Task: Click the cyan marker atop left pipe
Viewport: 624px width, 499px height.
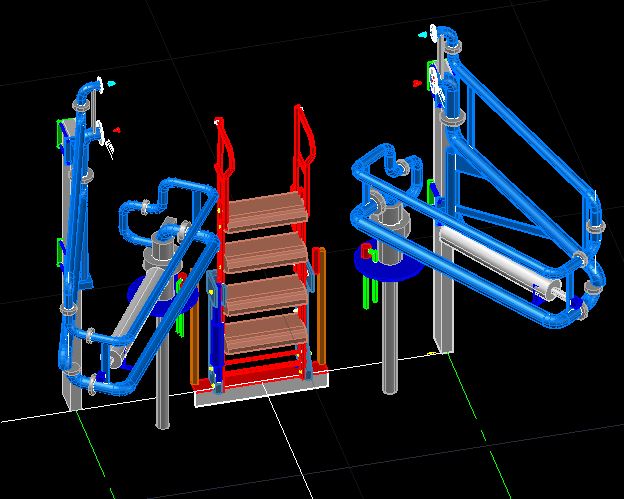Action: pos(112,83)
